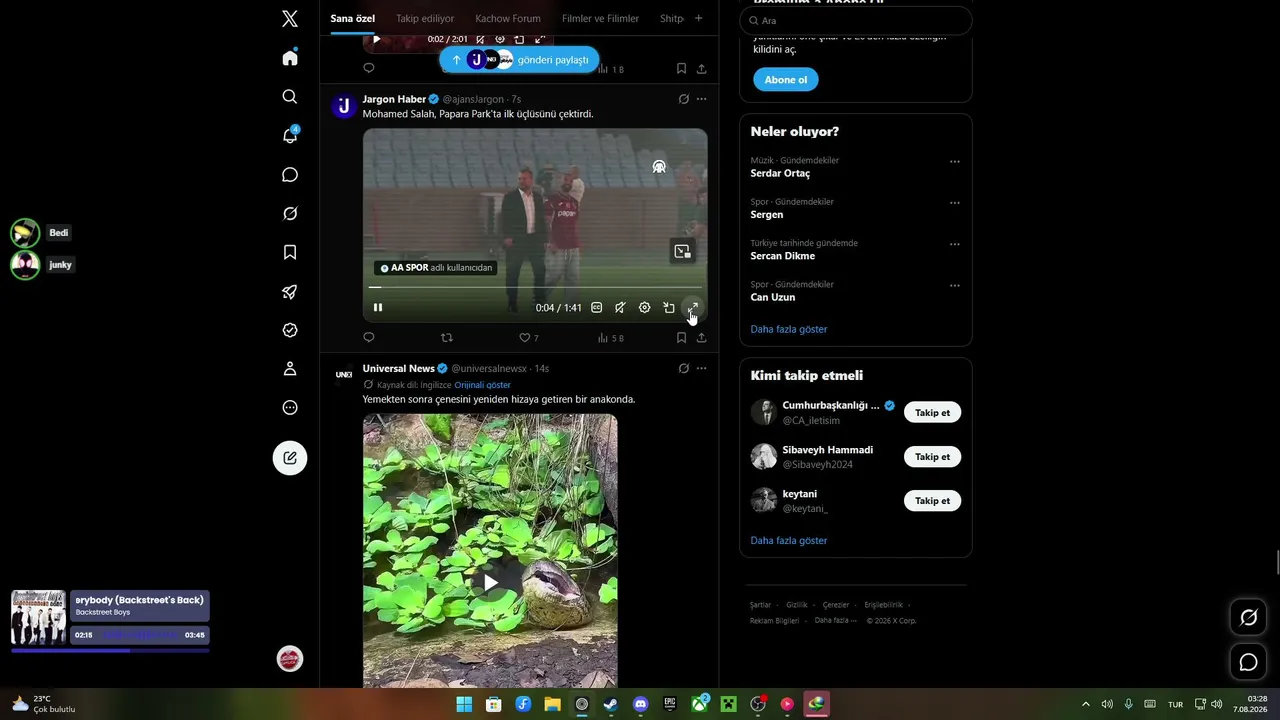Open more options for Can Uzun trend
The image size is (1280, 720).
[955, 285]
